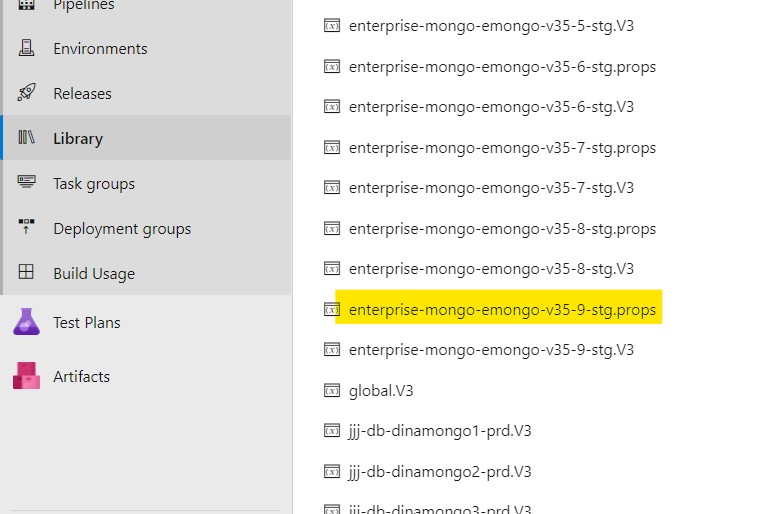The width and height of the screenshot is (765, 514).
Task: Click the Deployment groups icon
Action: click(27, 228)
